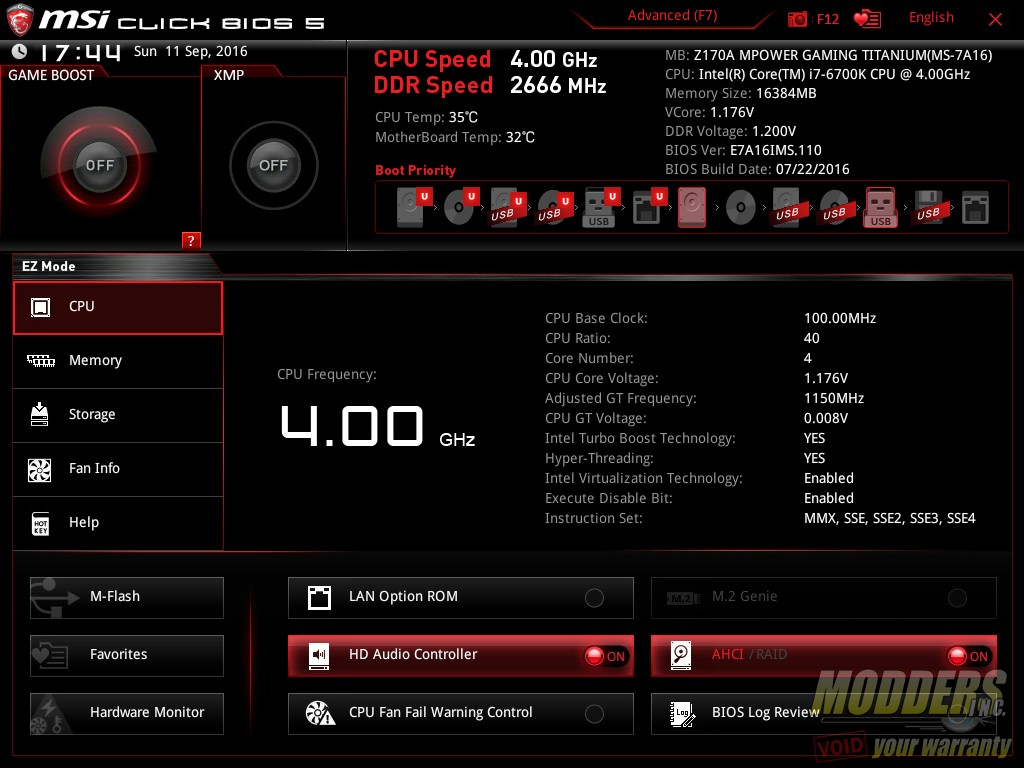The image size is (1024, 768).
Task: Select the highlighted legacy USB key boot device
Action: pyautogui.click(x=880, y=207)
